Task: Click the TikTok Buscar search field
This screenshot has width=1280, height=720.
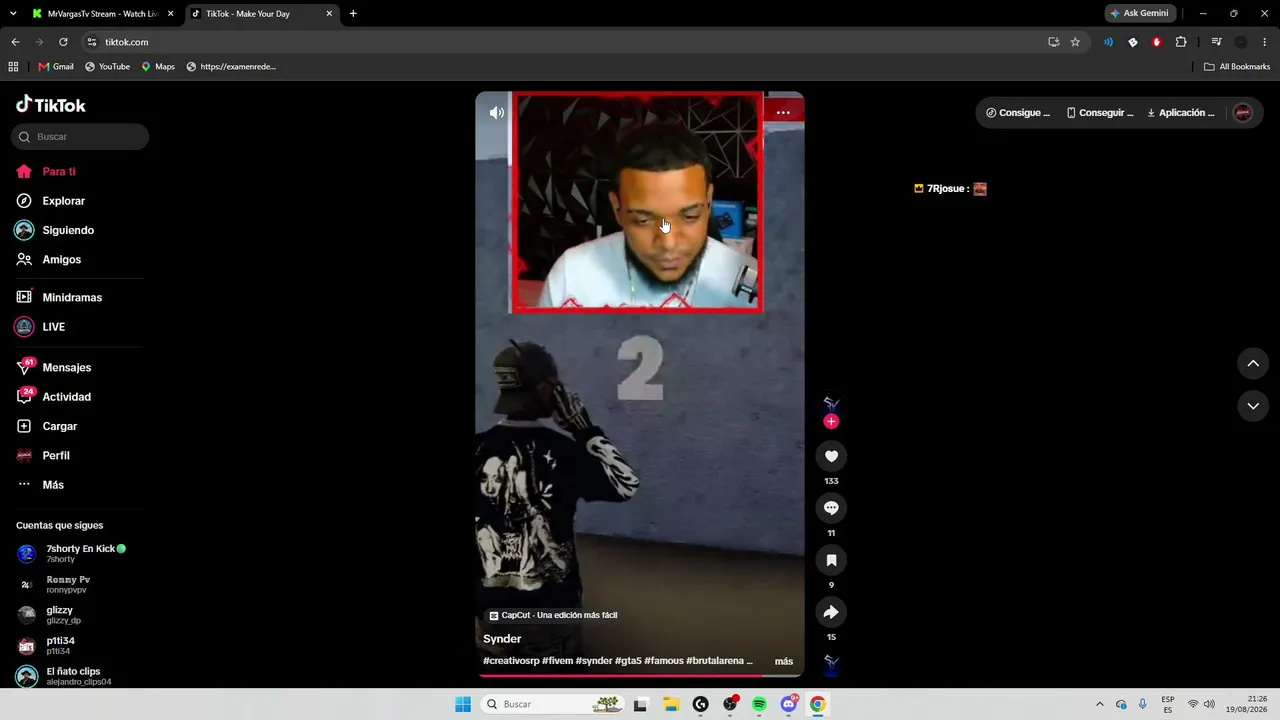Action: 80,137
